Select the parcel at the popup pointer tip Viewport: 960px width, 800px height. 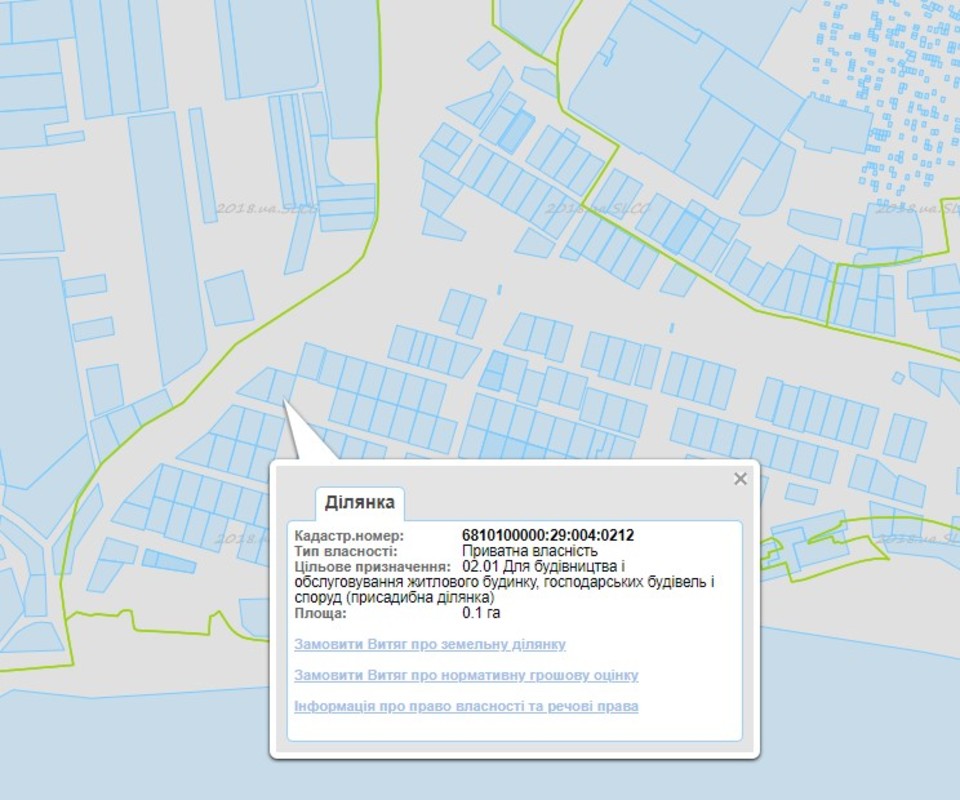281,390
